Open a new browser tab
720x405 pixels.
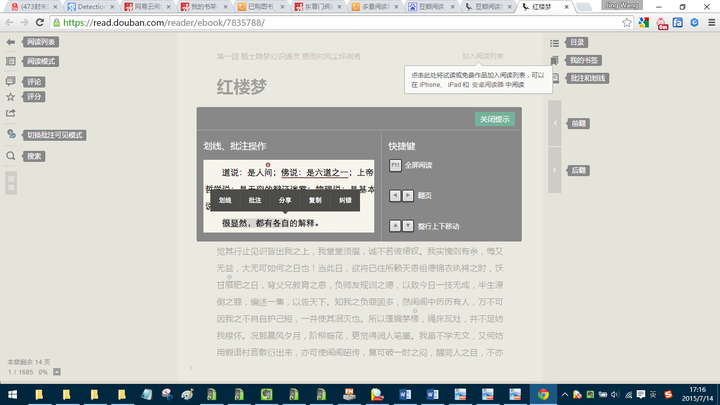click(584, 7)
